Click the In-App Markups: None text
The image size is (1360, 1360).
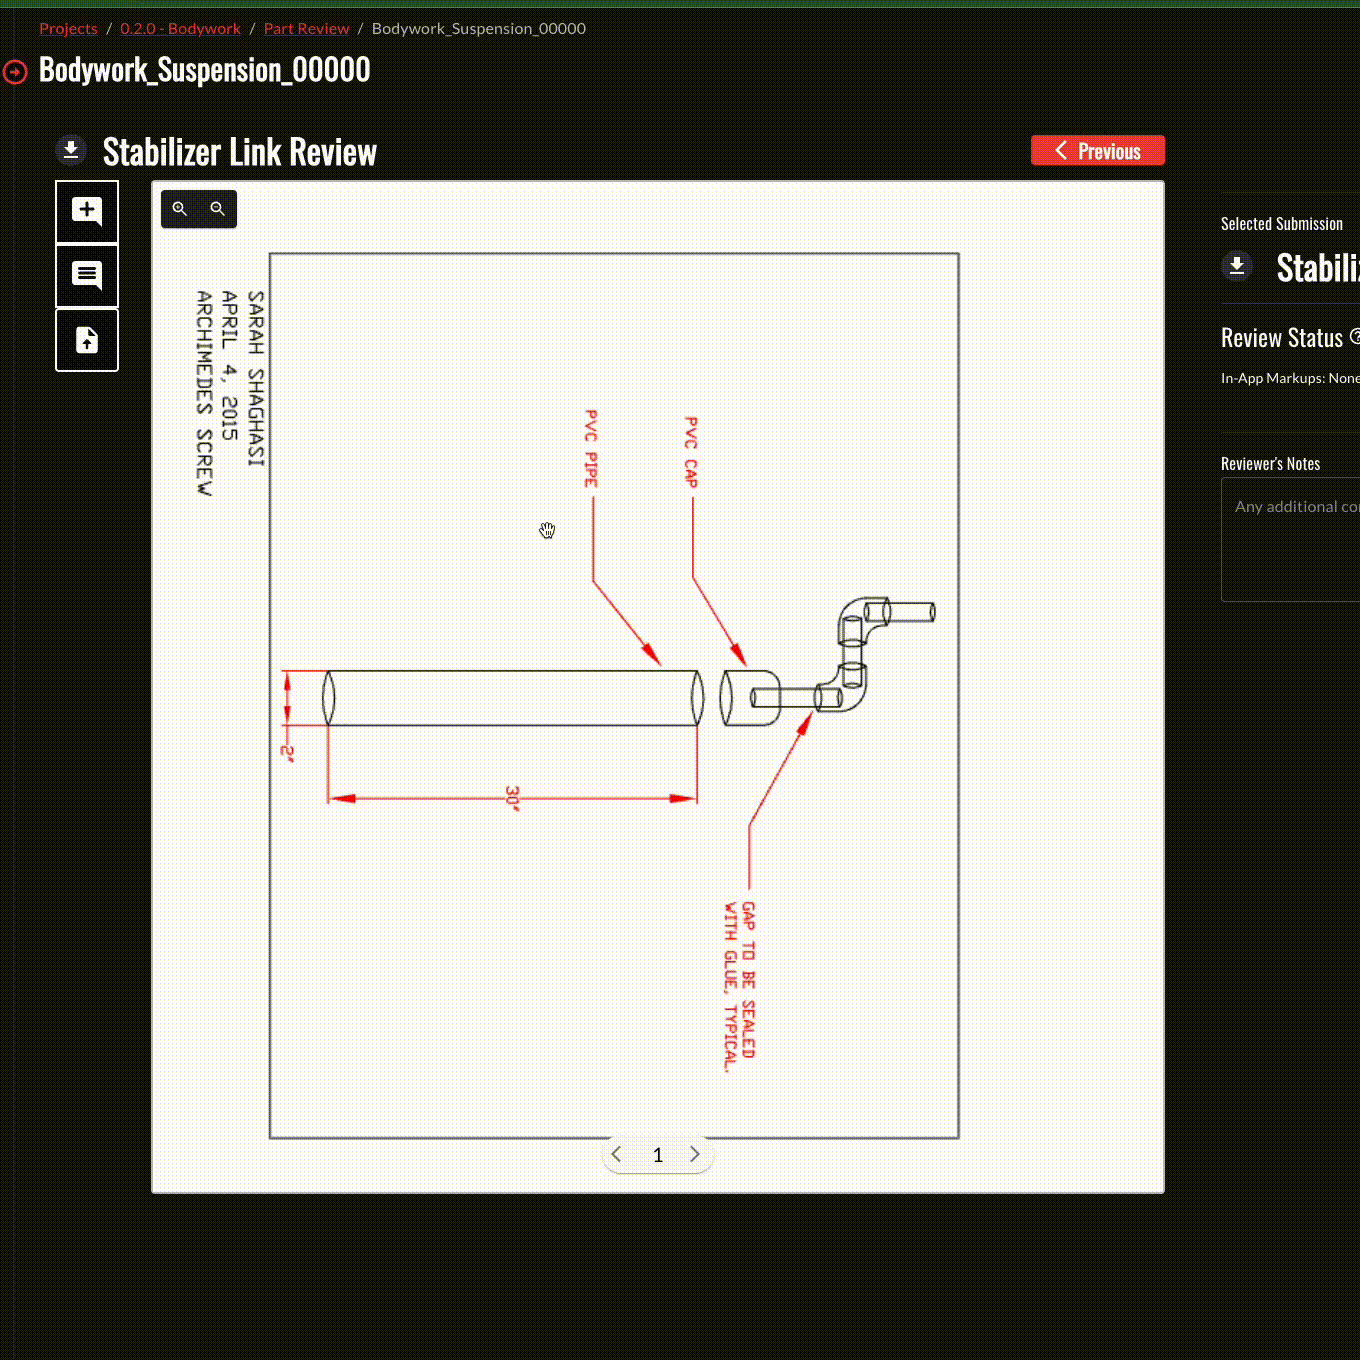pyautogui.click(x=1290, y=378)
